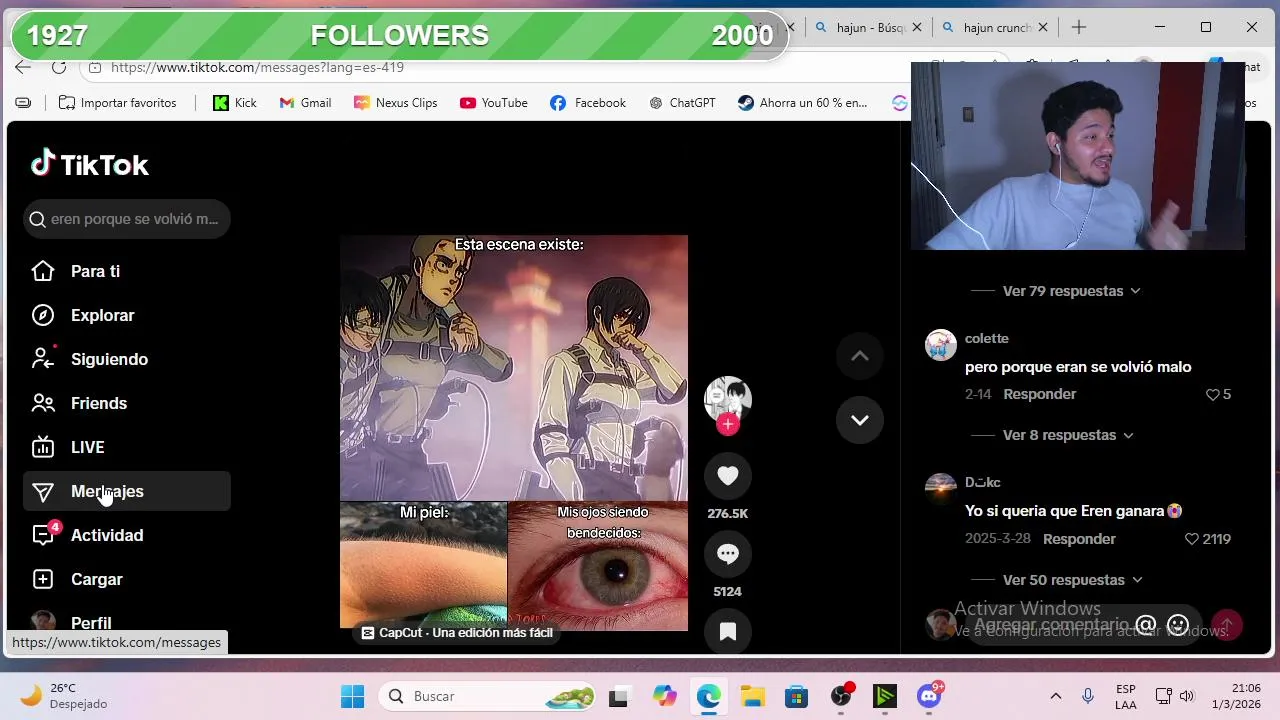Image resolution: width=1280 pixels, height=720 pixels.
Task: Click the taskbar microphone icon
Action: (x=1088, y=696)
